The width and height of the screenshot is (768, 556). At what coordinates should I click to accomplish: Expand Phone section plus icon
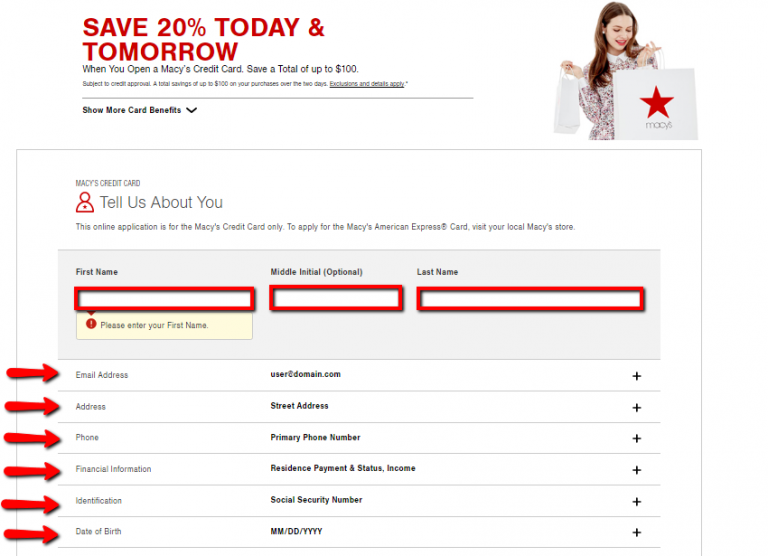[x=636, y=438]
